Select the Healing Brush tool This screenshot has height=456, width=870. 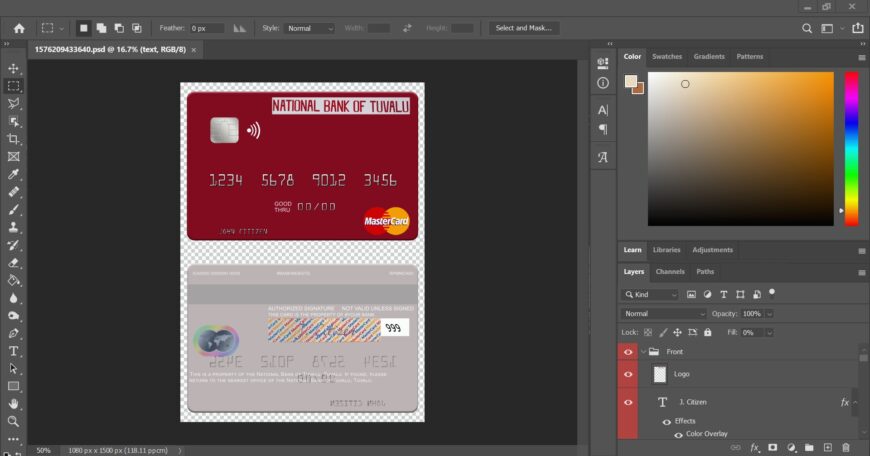13,192
